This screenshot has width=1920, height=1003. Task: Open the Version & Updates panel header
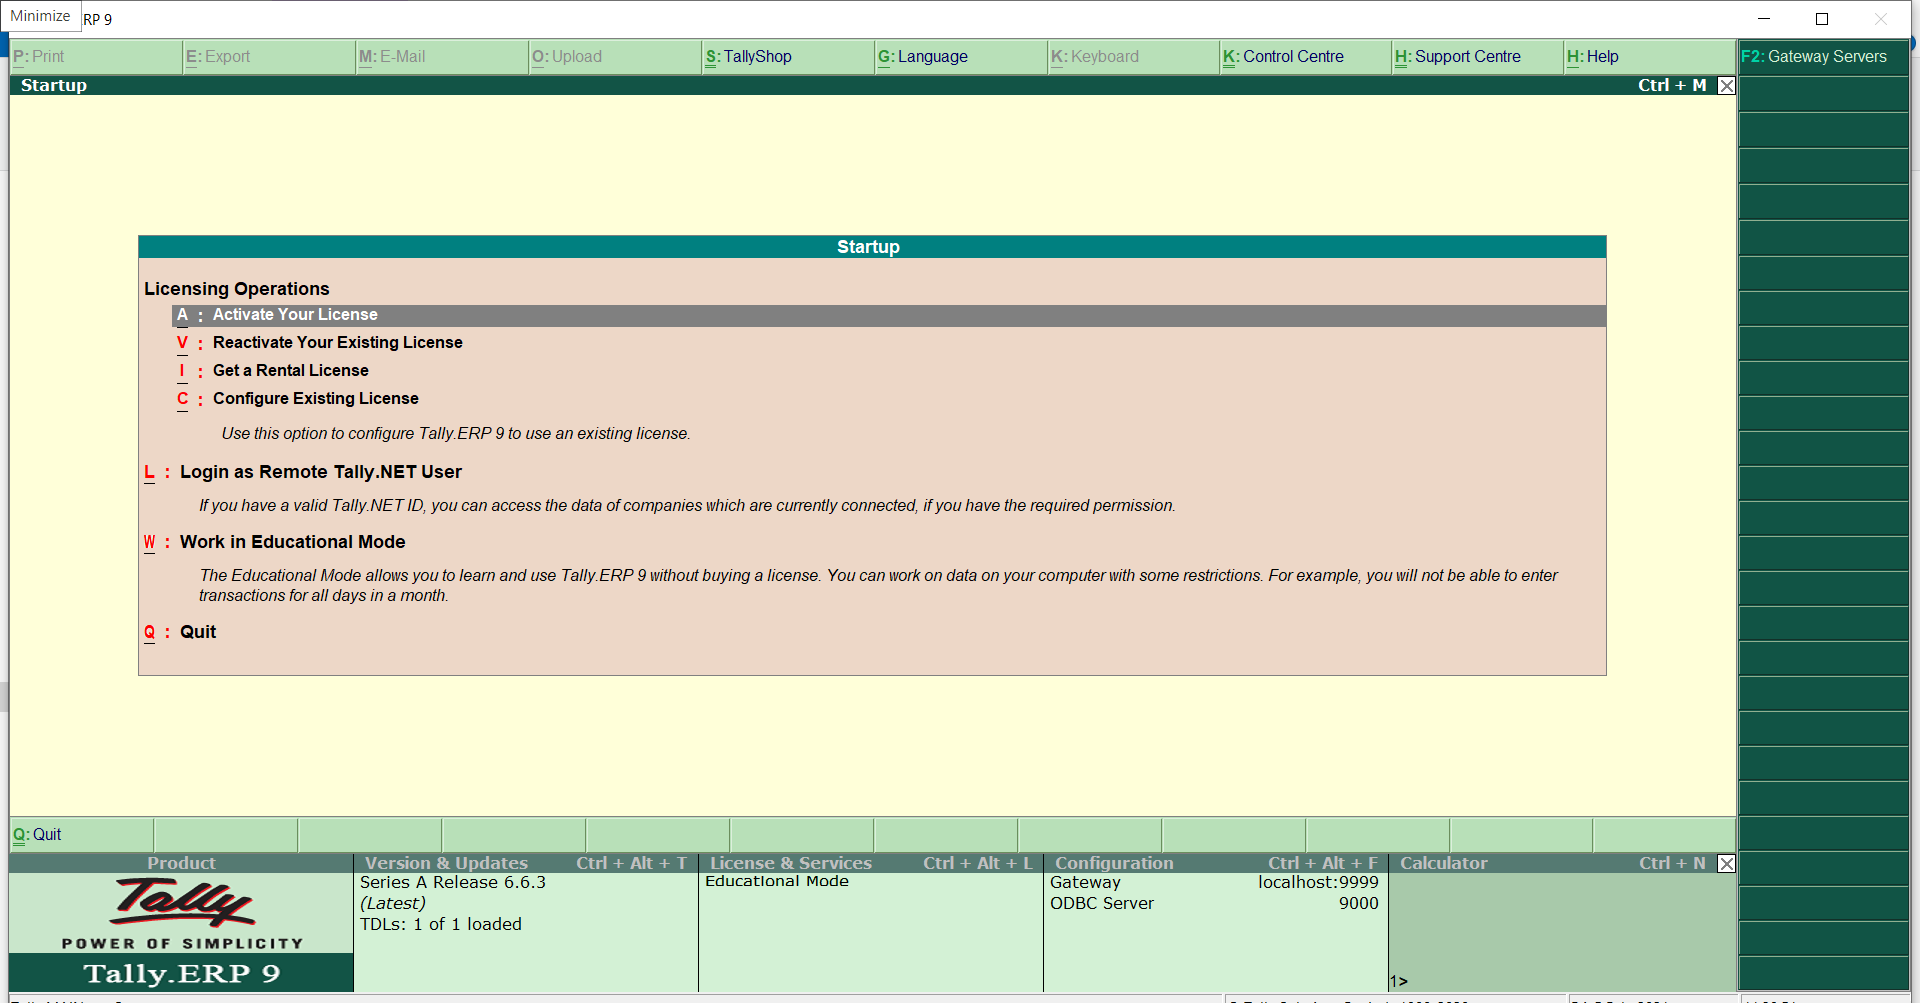click(x=526, y=863)
